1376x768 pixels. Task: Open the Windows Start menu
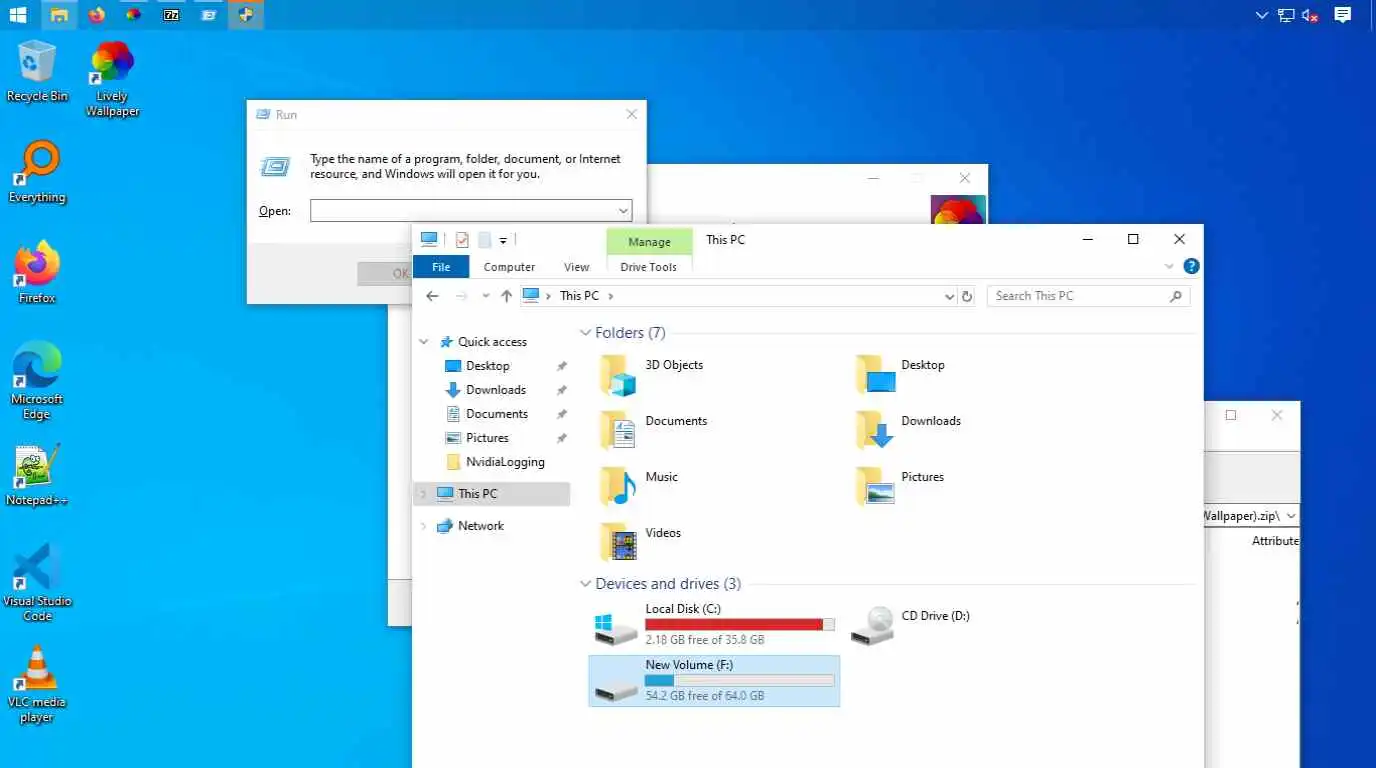(x=18, y=15)
